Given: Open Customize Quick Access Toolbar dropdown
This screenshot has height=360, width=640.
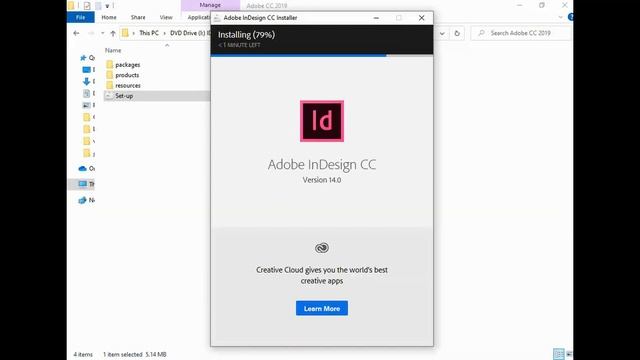Looking at the screenshot, I should point(107,6).
